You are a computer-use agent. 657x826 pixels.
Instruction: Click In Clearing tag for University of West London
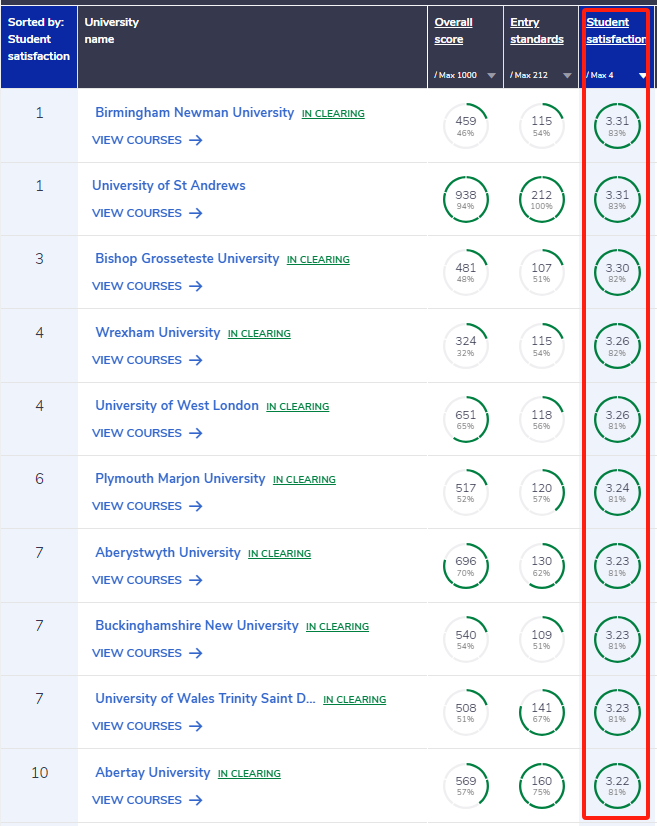coord(298,407)
